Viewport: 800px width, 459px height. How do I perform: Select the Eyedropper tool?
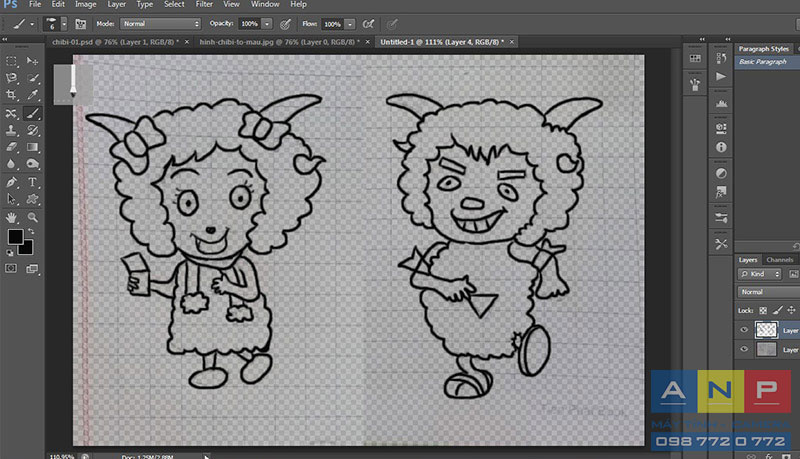32,95
